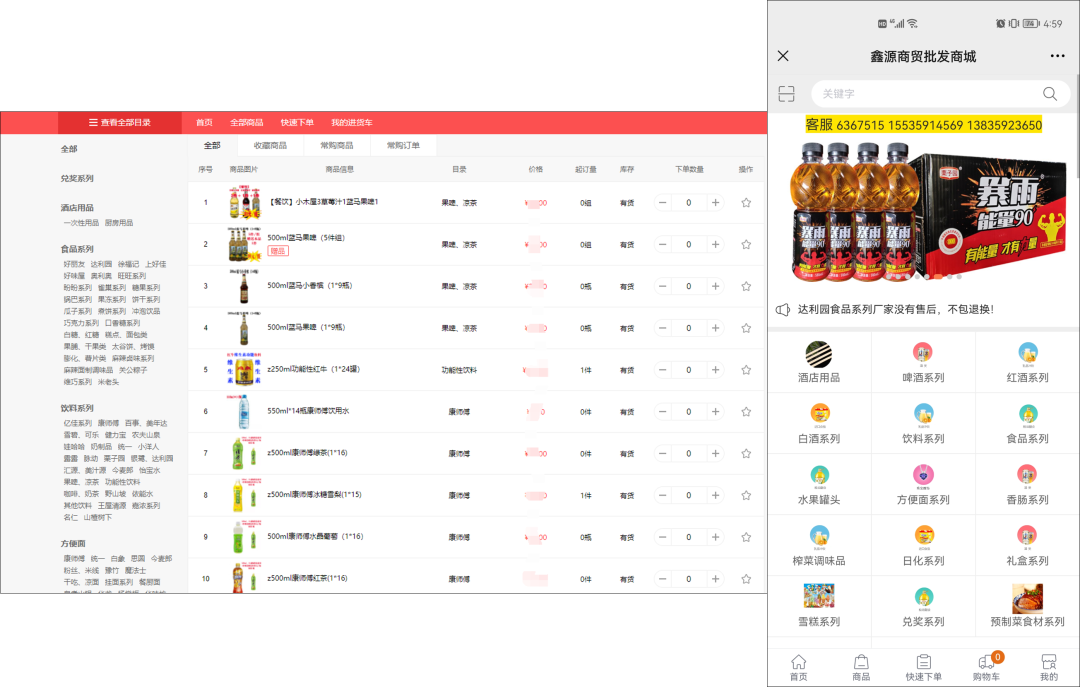Open the 方便面 heading in the sidebar

pos(73,544)
